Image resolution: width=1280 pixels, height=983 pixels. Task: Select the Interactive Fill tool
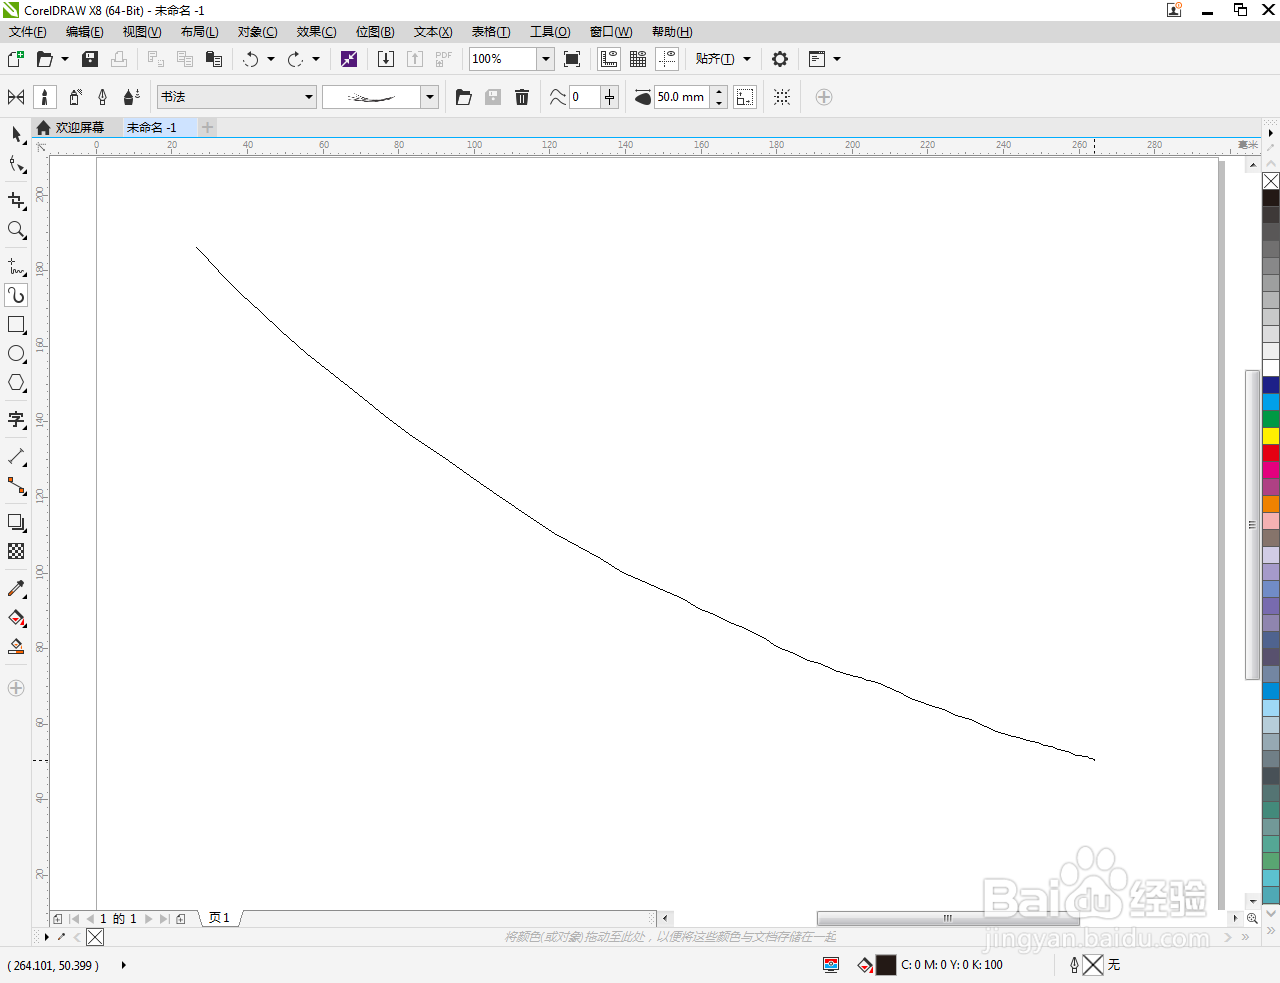click(x=16, y=618)
